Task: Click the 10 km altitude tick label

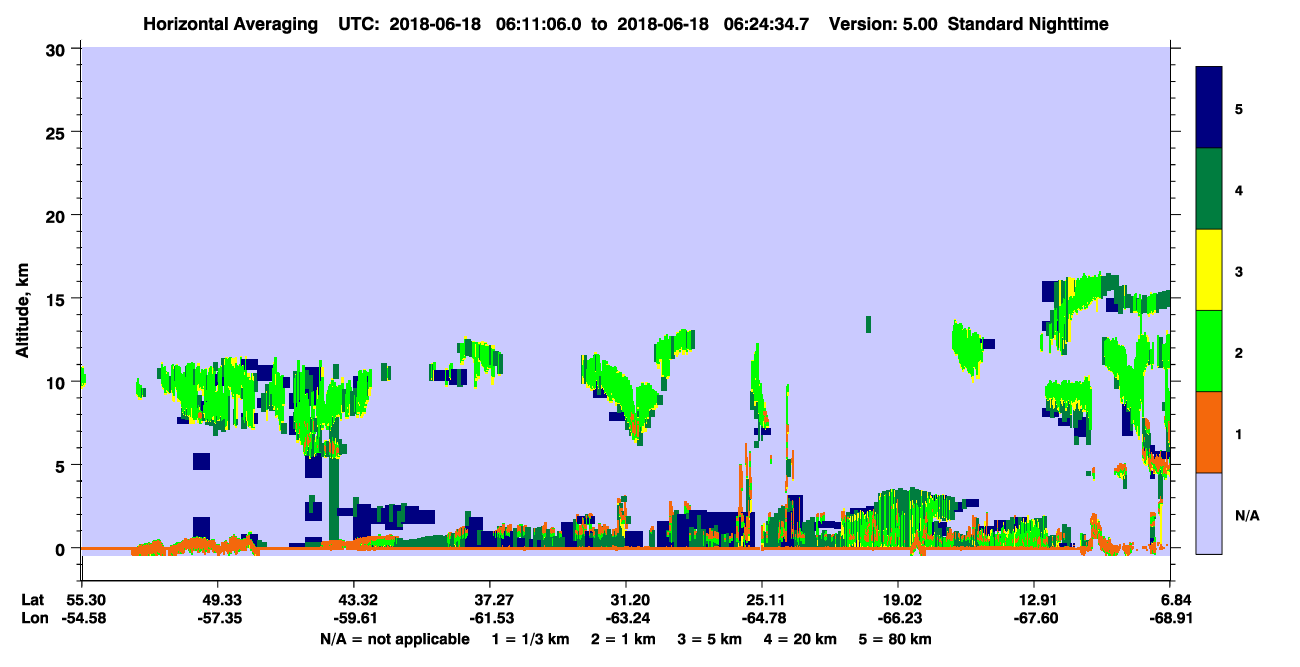Action: pos(58,382)
